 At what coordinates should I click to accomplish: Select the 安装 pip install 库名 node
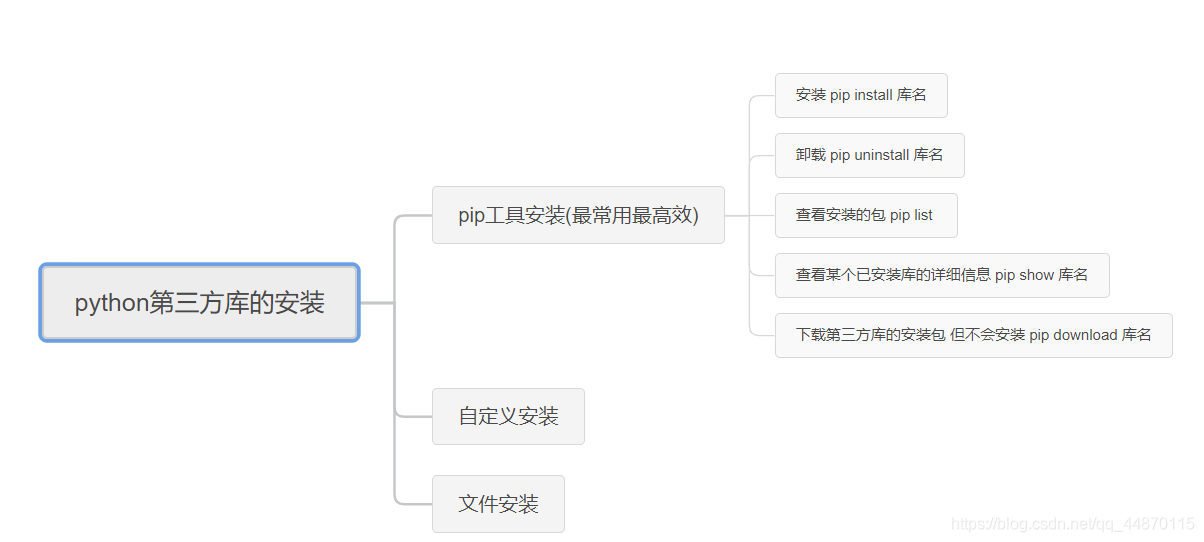point(861,95)
